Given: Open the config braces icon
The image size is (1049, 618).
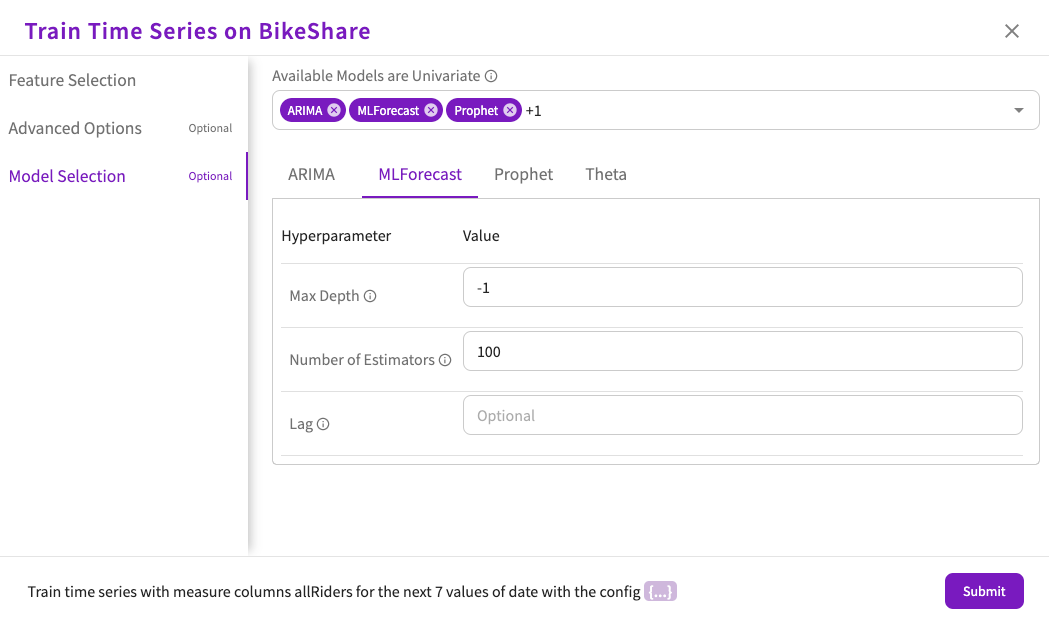Looking at the screenshot, I should tap(660, 591).
